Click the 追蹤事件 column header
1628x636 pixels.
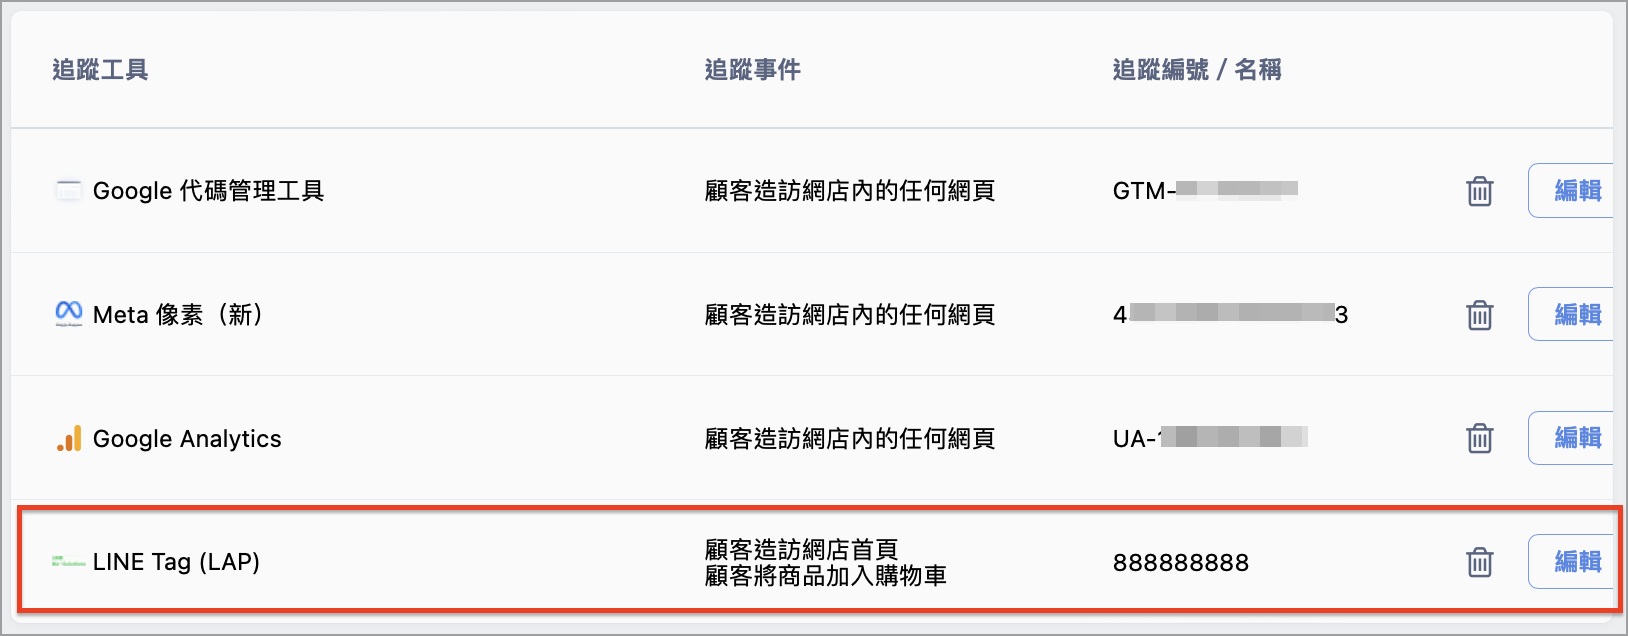point(753,70)
